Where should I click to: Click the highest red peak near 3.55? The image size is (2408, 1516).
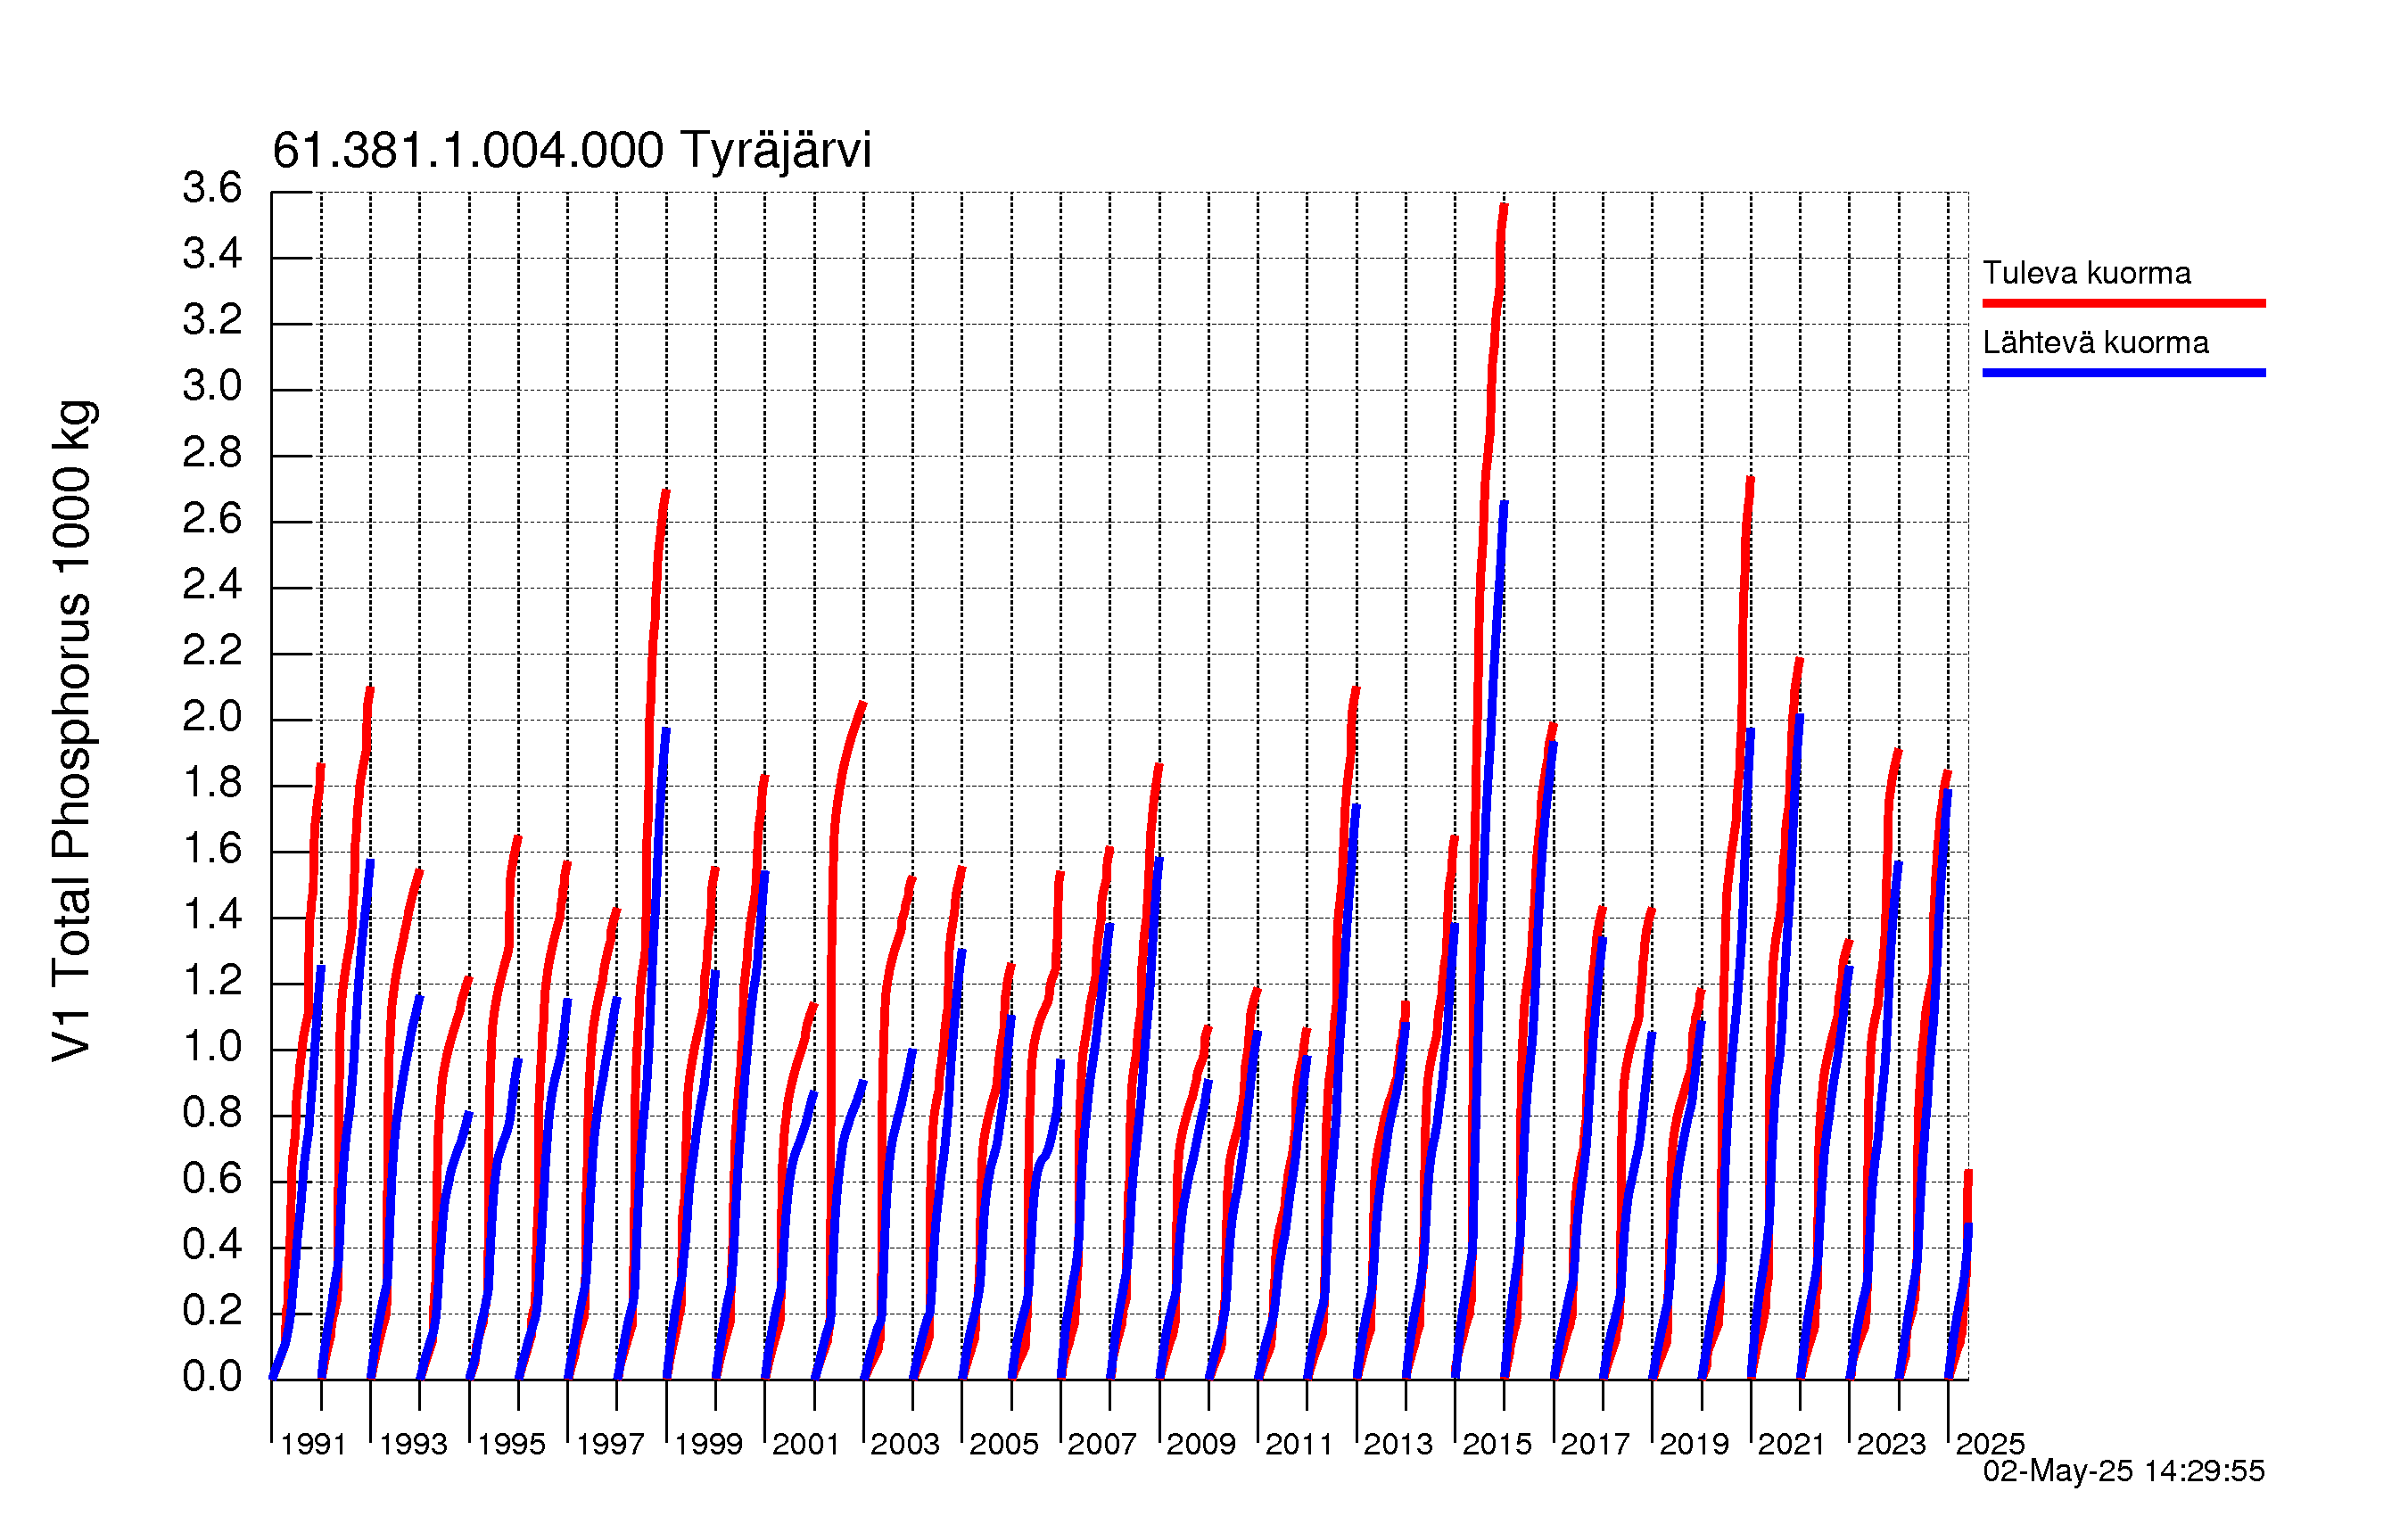click(1503, 206)
